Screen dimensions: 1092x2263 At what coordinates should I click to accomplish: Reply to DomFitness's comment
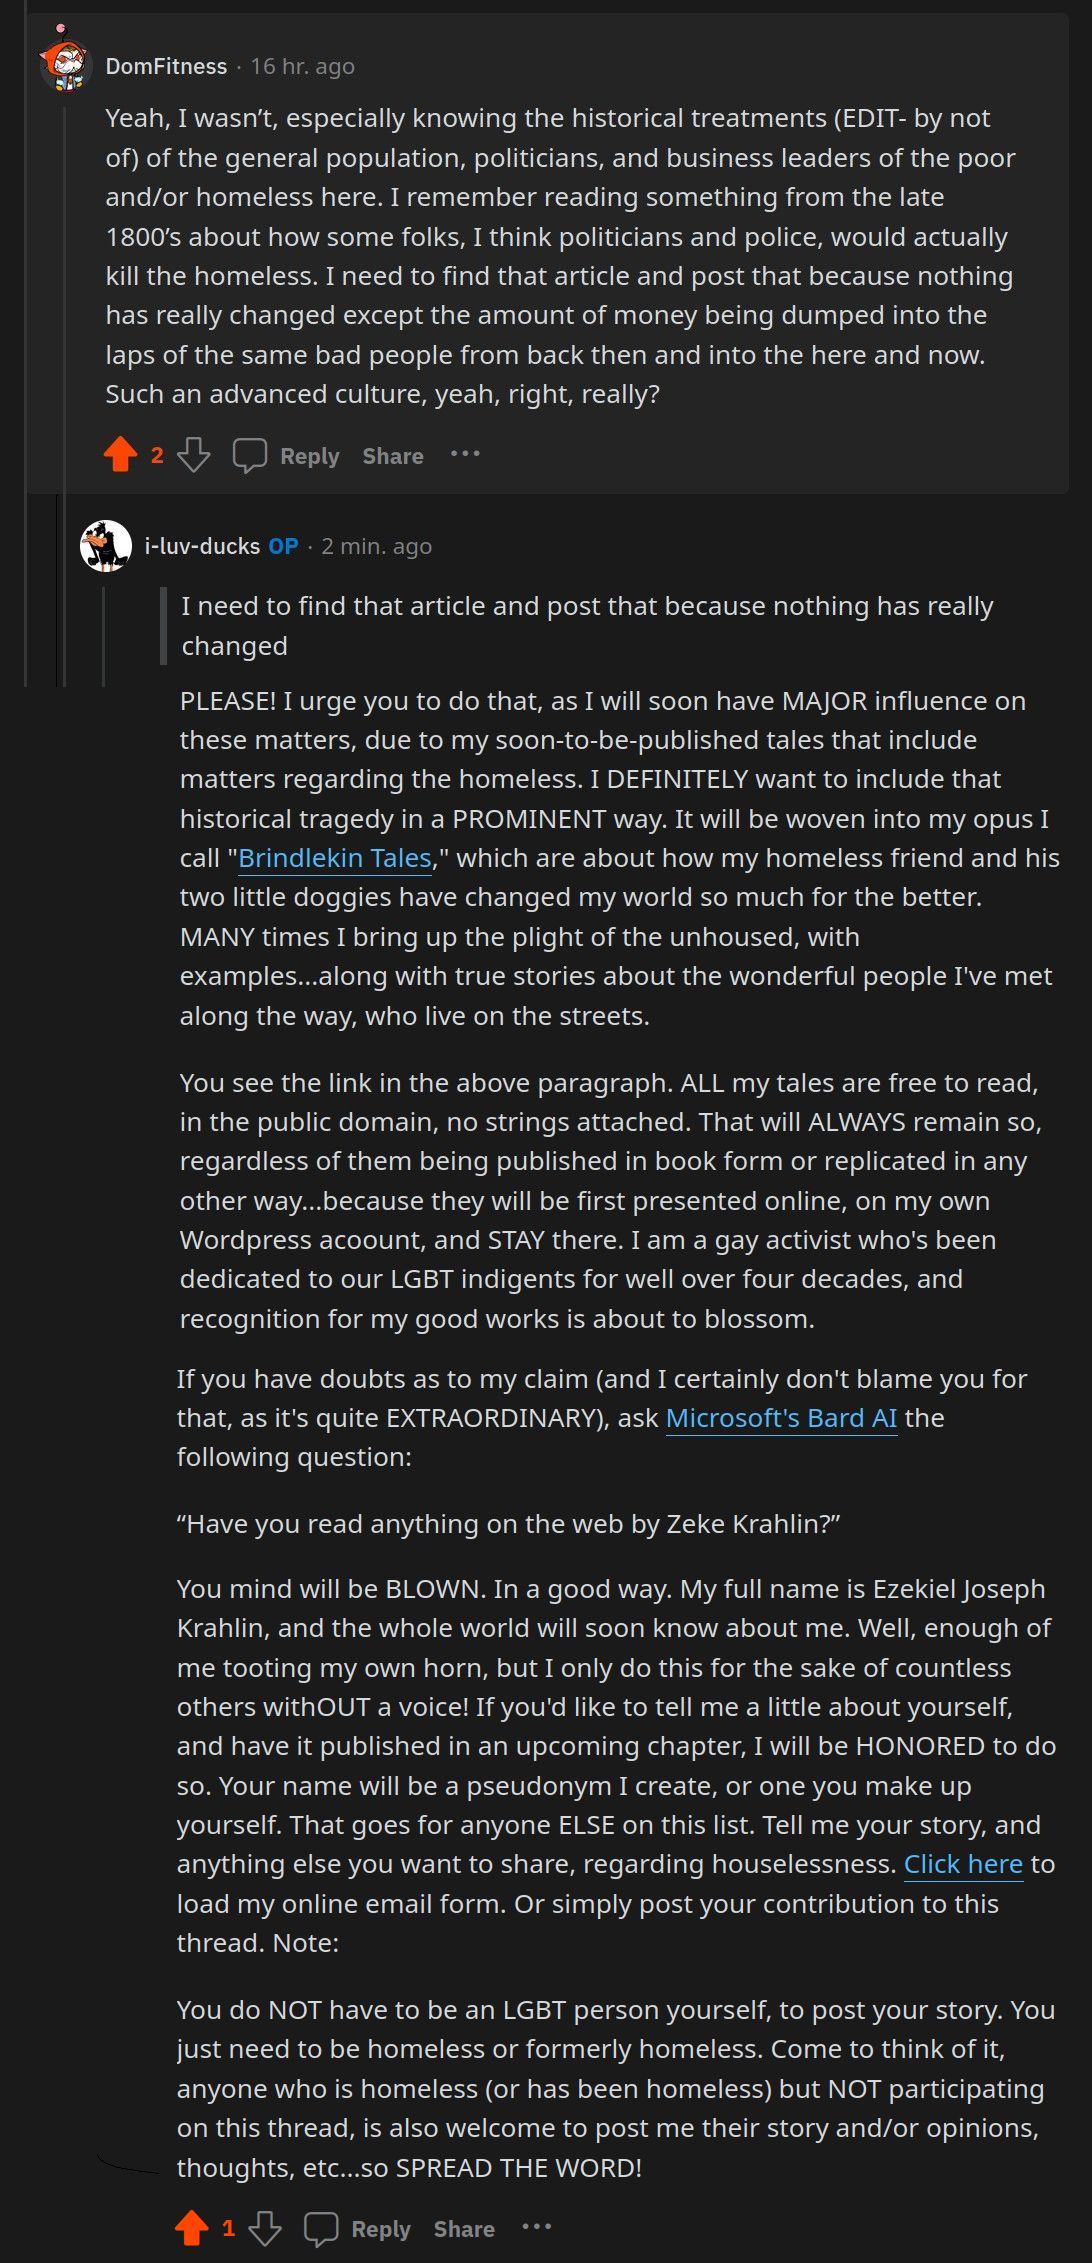(310, 456)
